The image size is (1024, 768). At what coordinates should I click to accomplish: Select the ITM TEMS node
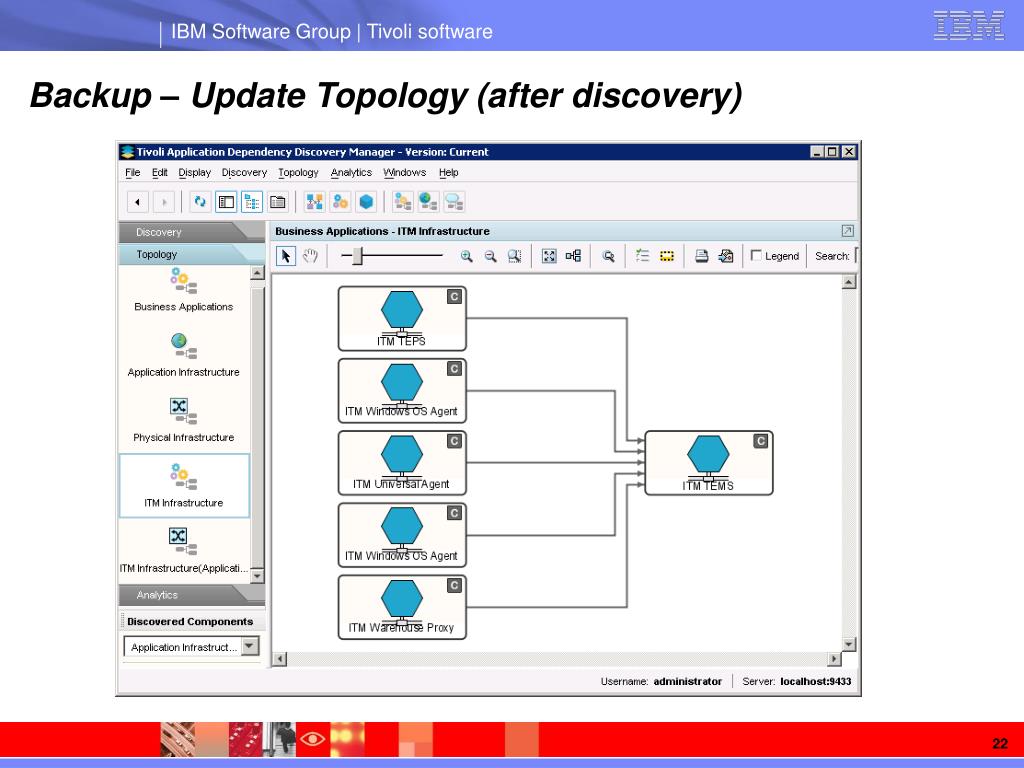click(x=709, y=463)
